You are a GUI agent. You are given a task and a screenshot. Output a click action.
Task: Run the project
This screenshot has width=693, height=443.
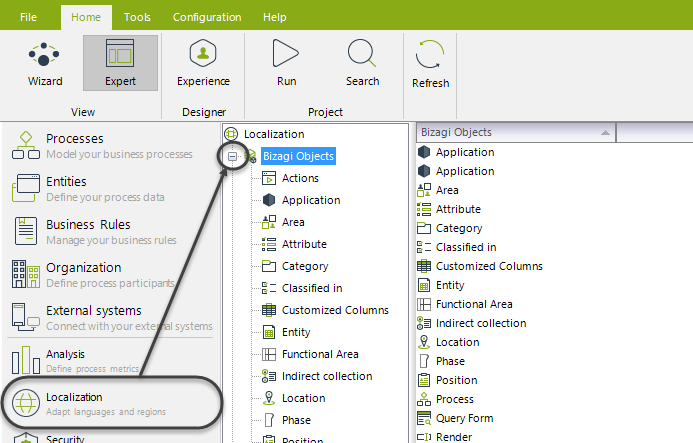point(286,63)
